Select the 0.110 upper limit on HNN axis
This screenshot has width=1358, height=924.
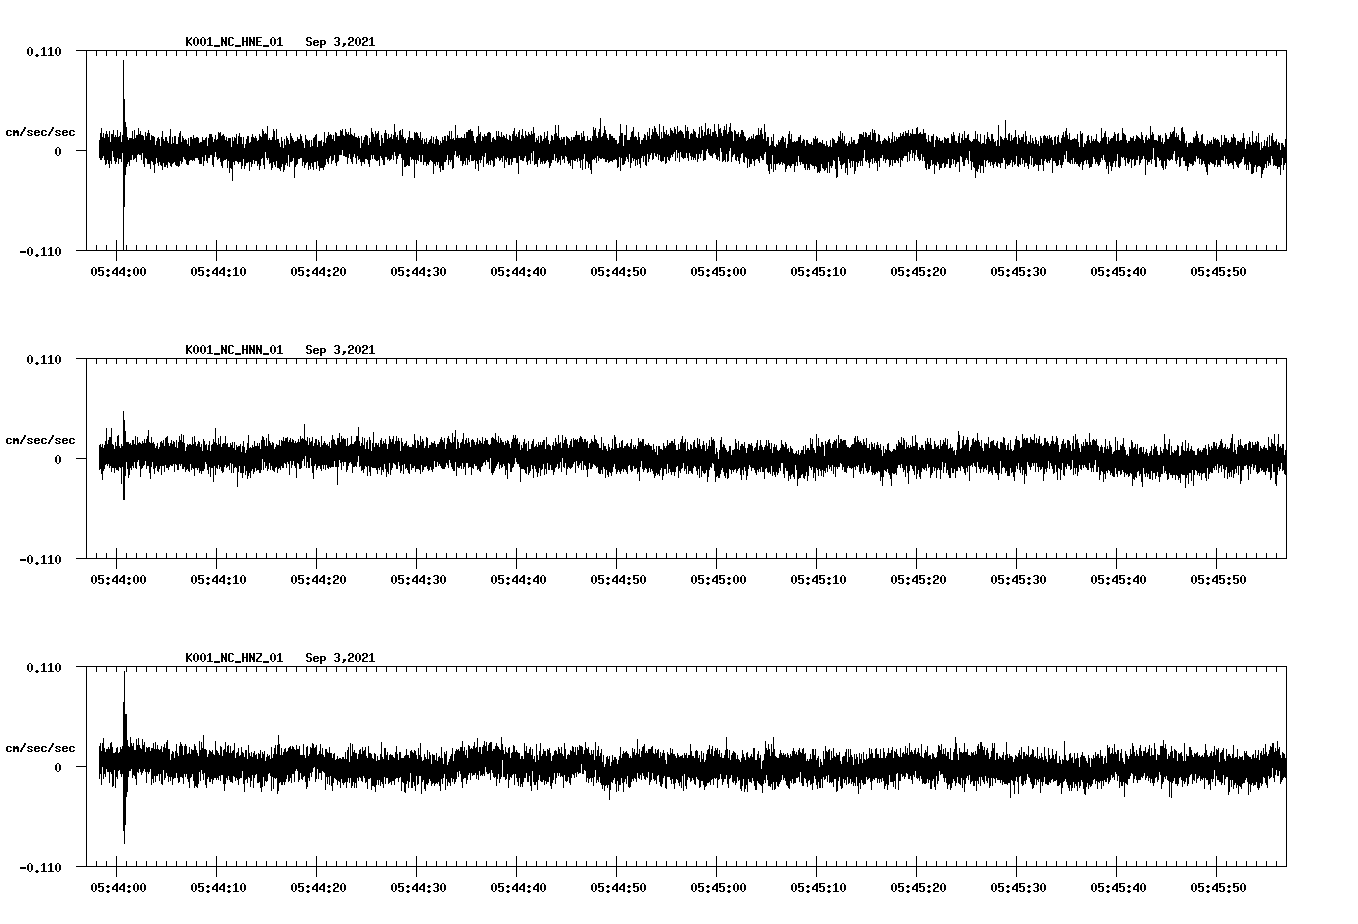(x=44, y=359)
